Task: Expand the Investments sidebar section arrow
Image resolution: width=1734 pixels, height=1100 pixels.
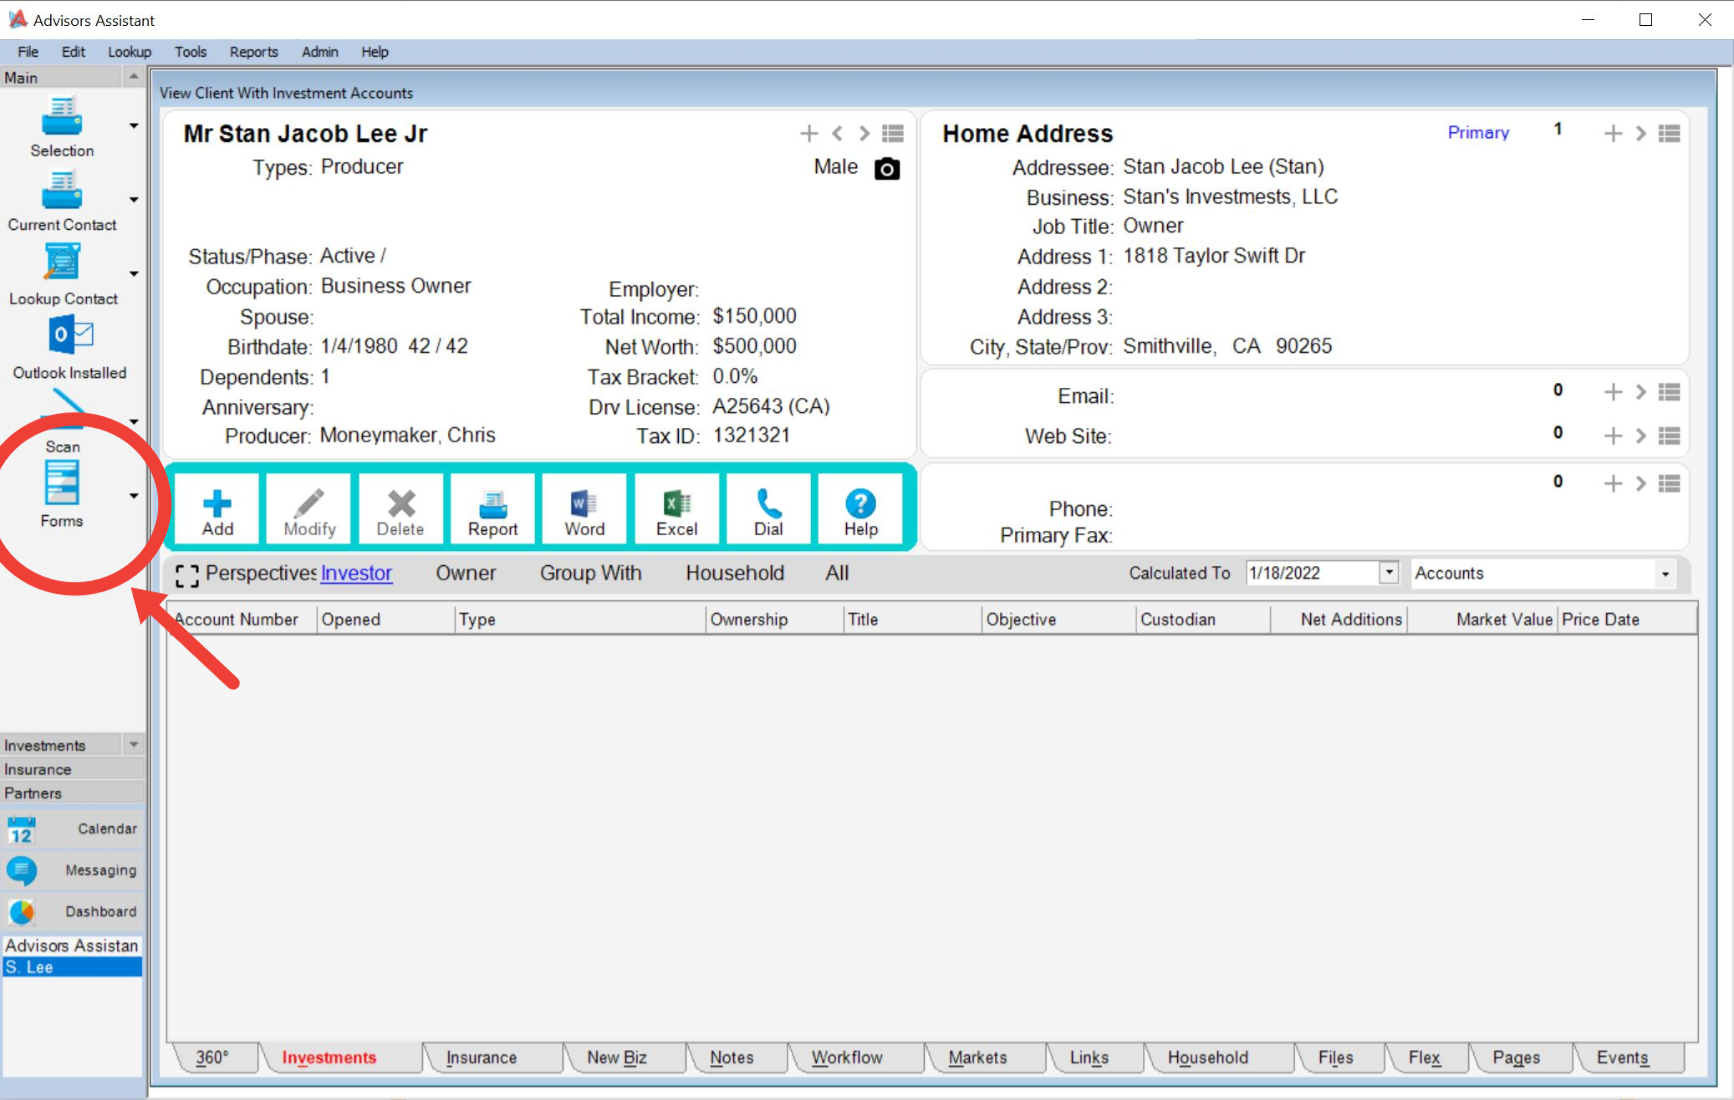Action: [133, 745]
